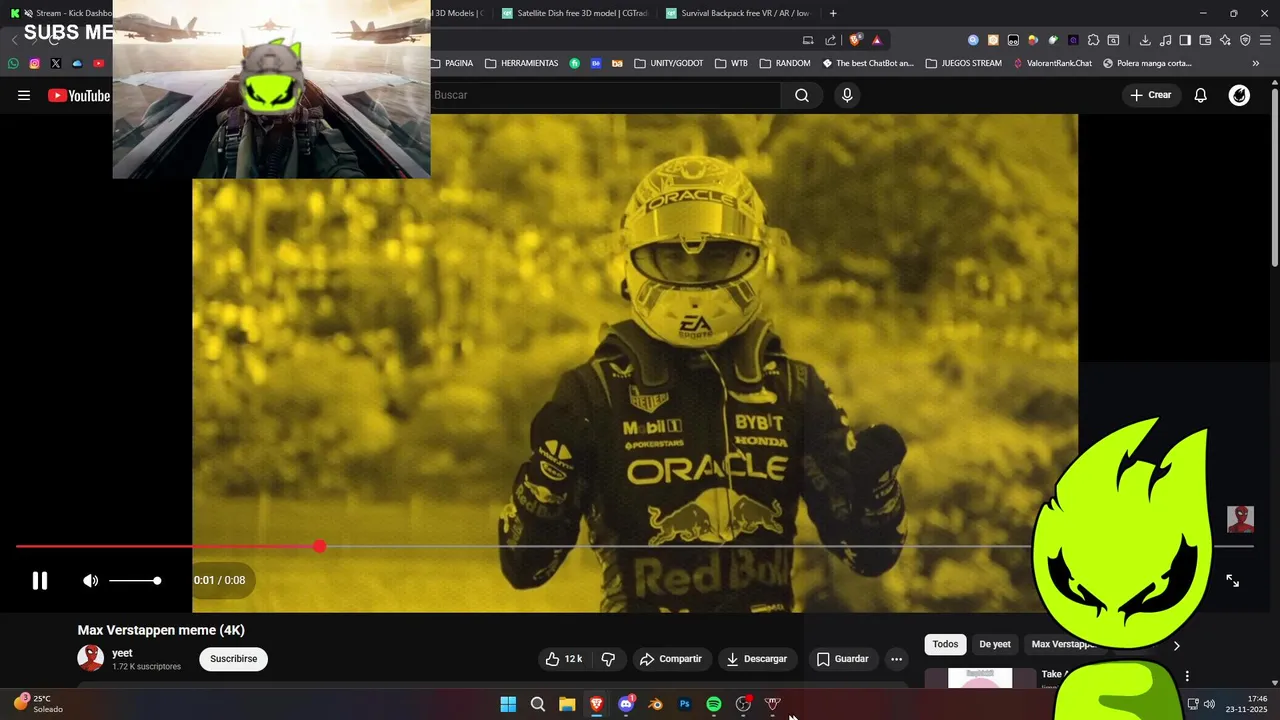Image resolution: width=1280 pixels, height=720 pixels.
Task: Like the video with thumbs up
Action: click(x=563, y=659)
